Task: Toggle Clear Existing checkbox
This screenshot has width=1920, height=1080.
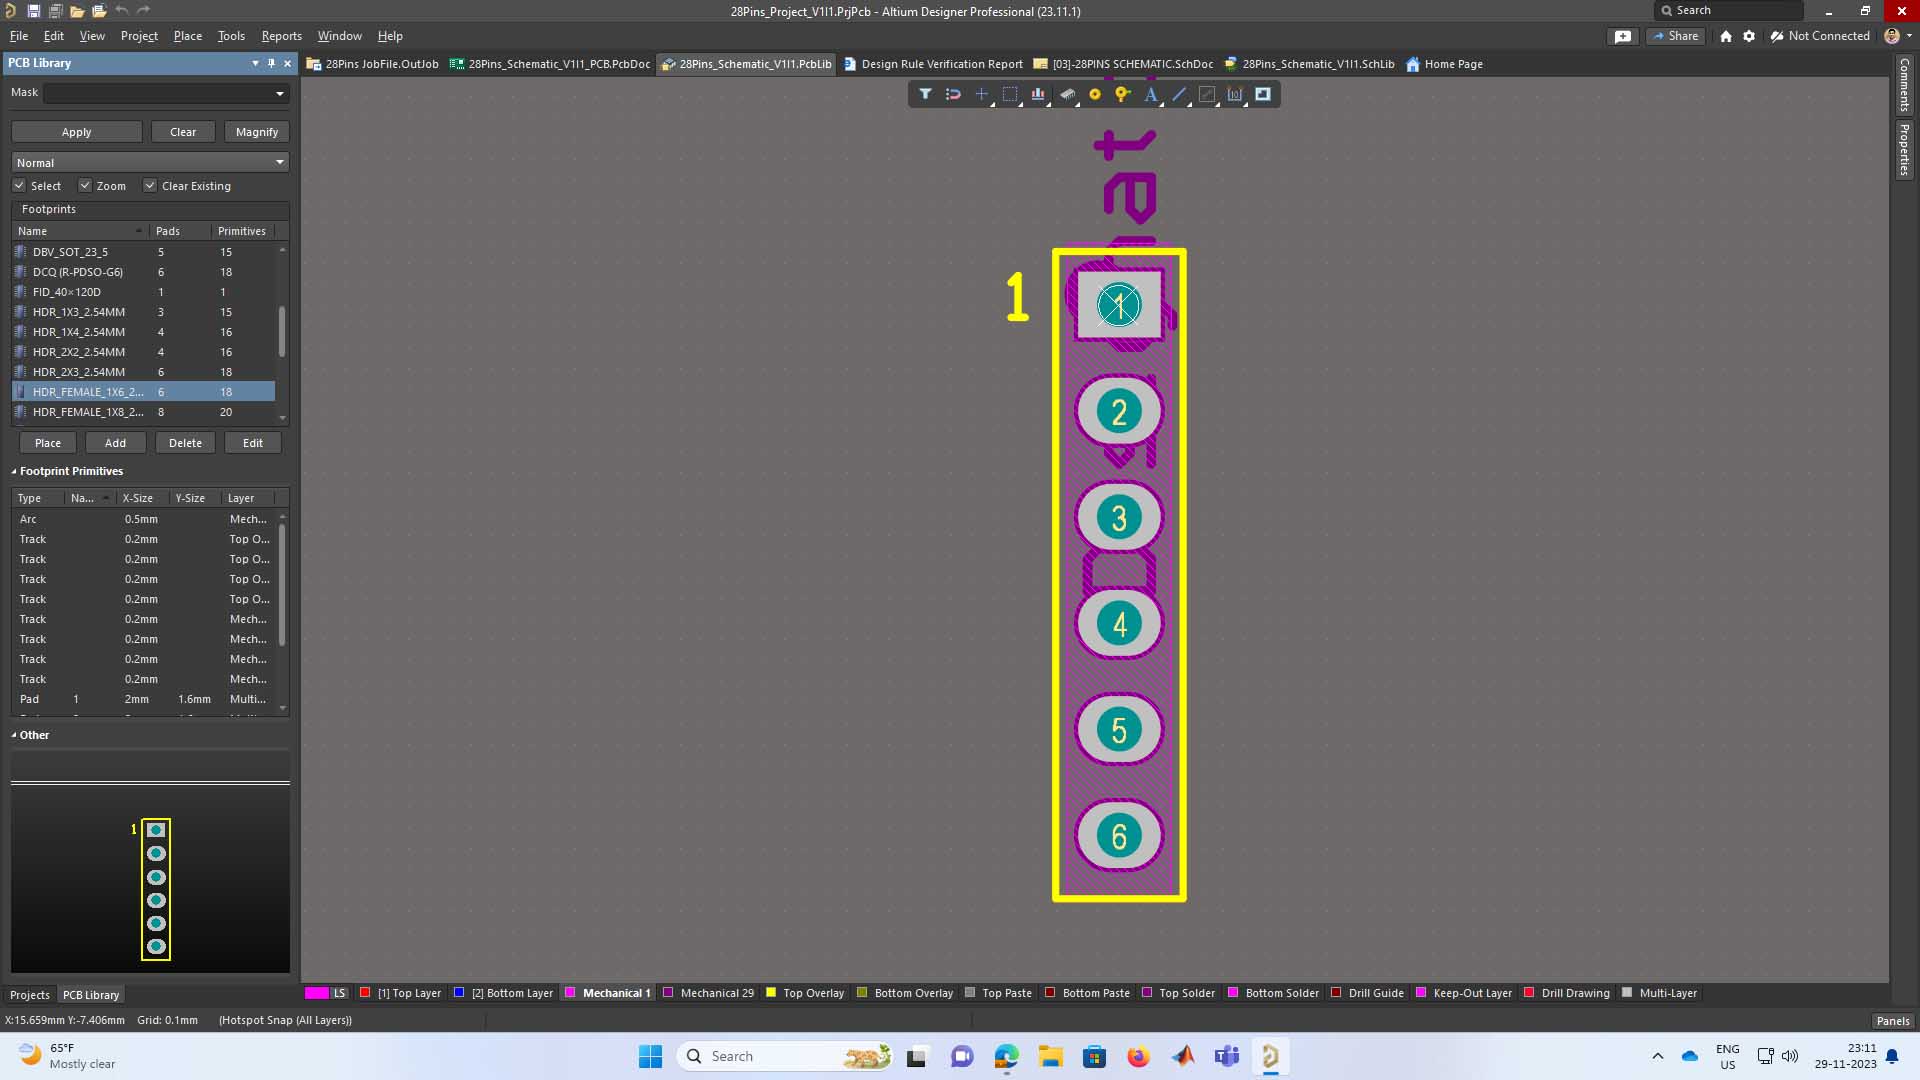Action: (x=150, y=186)
